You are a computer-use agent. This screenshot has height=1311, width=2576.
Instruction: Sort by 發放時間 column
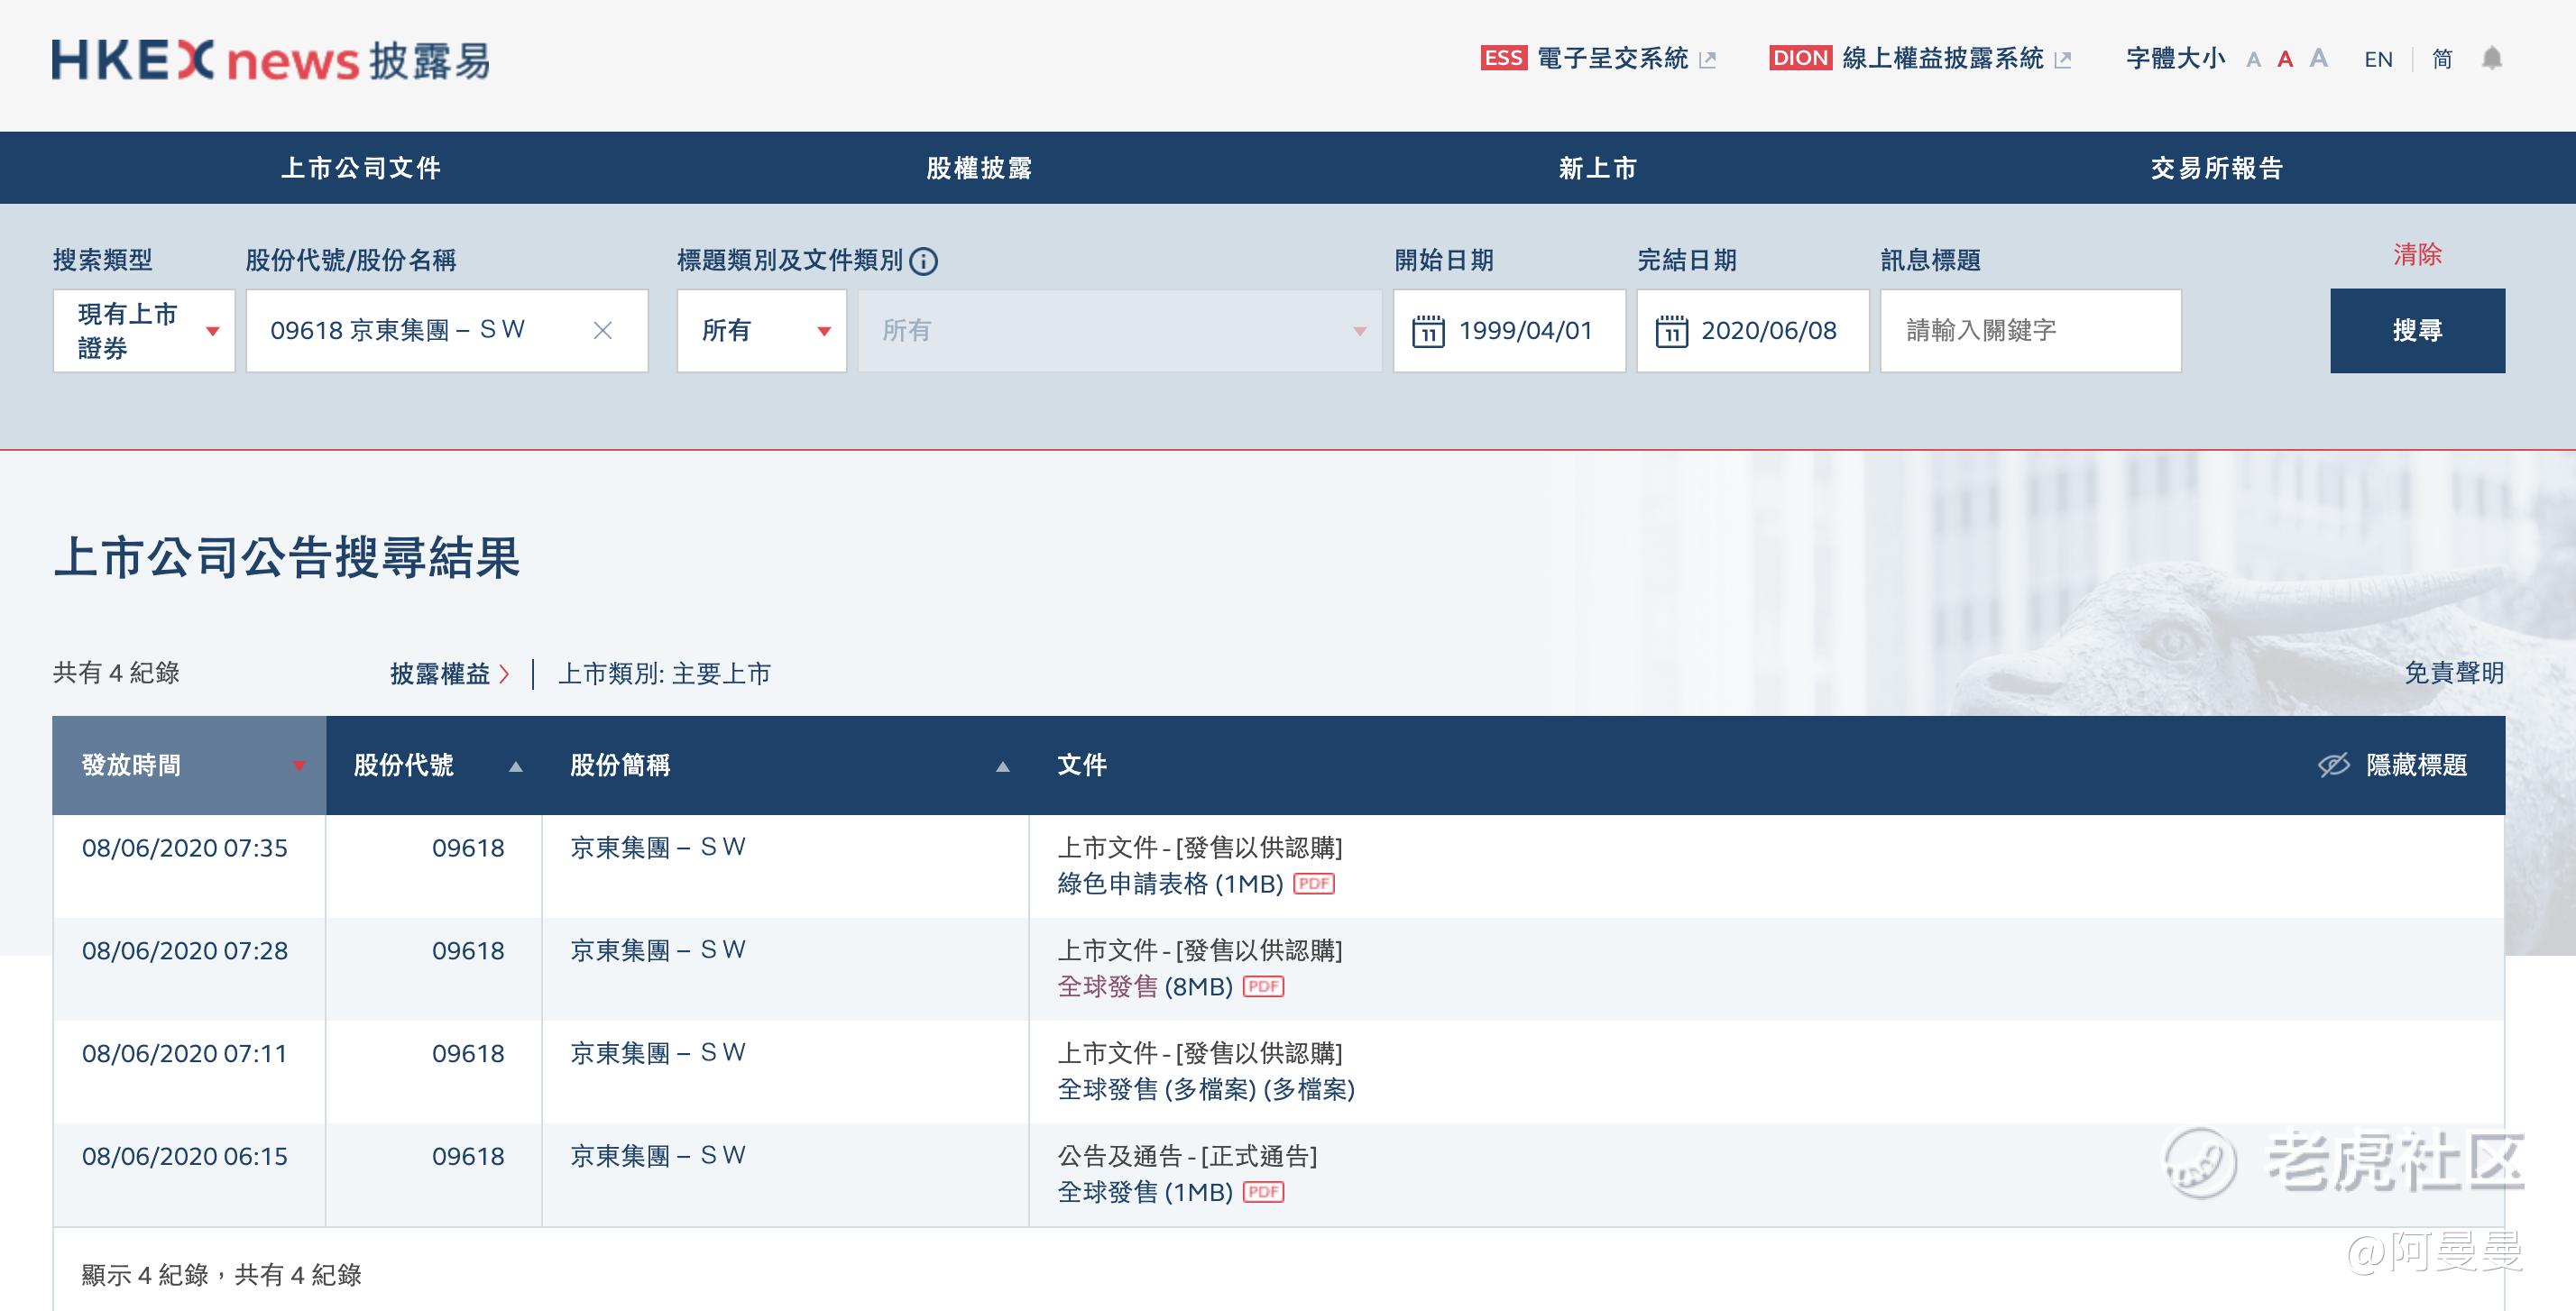click(x=189, y=765)
